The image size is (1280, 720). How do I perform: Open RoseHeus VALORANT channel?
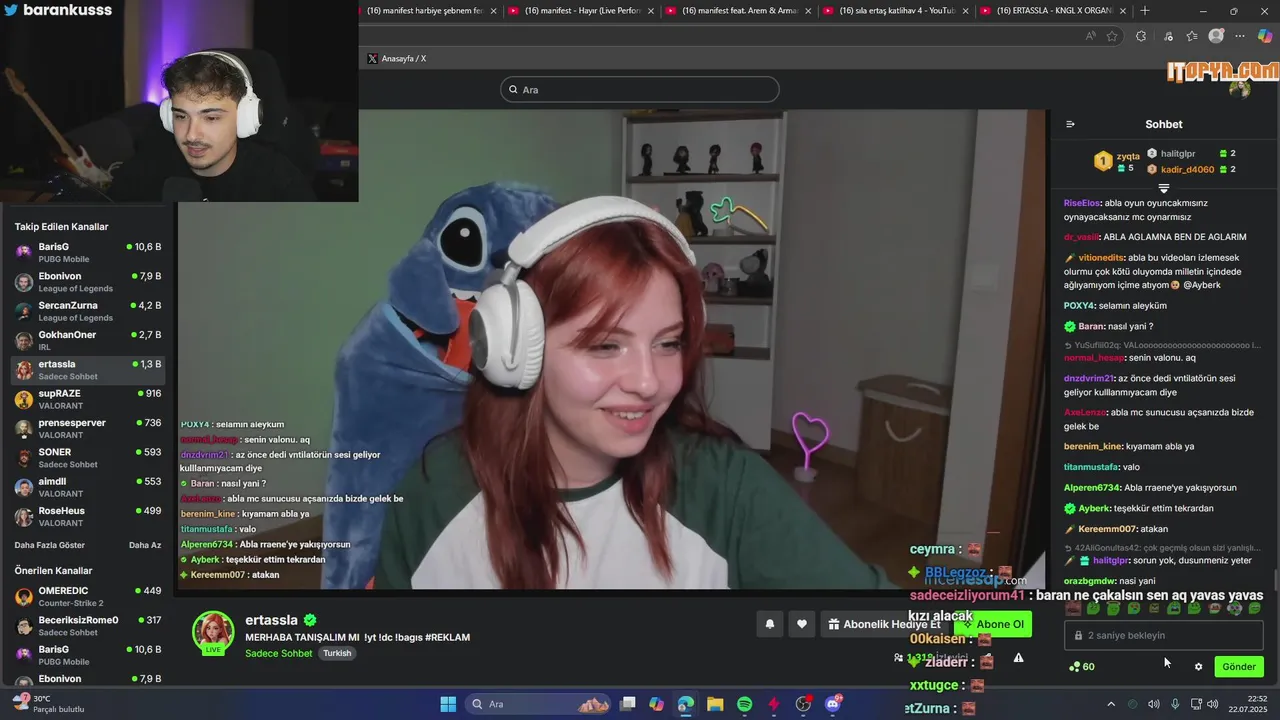[88, 516]
